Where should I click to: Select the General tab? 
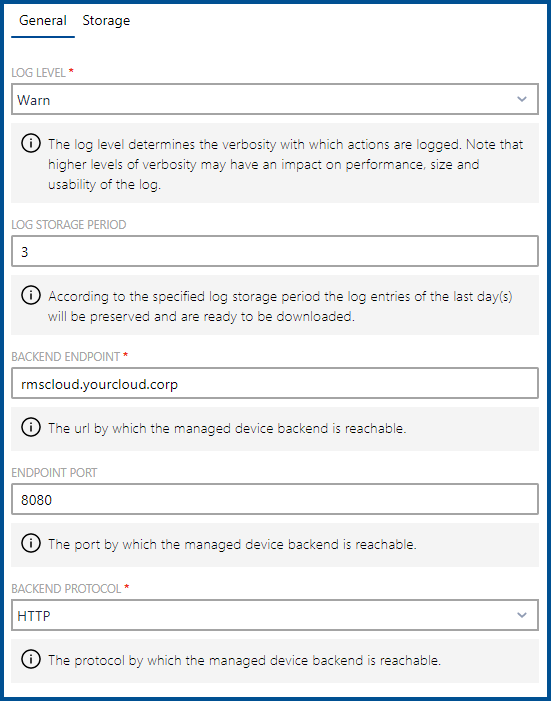tap(43, 21)
